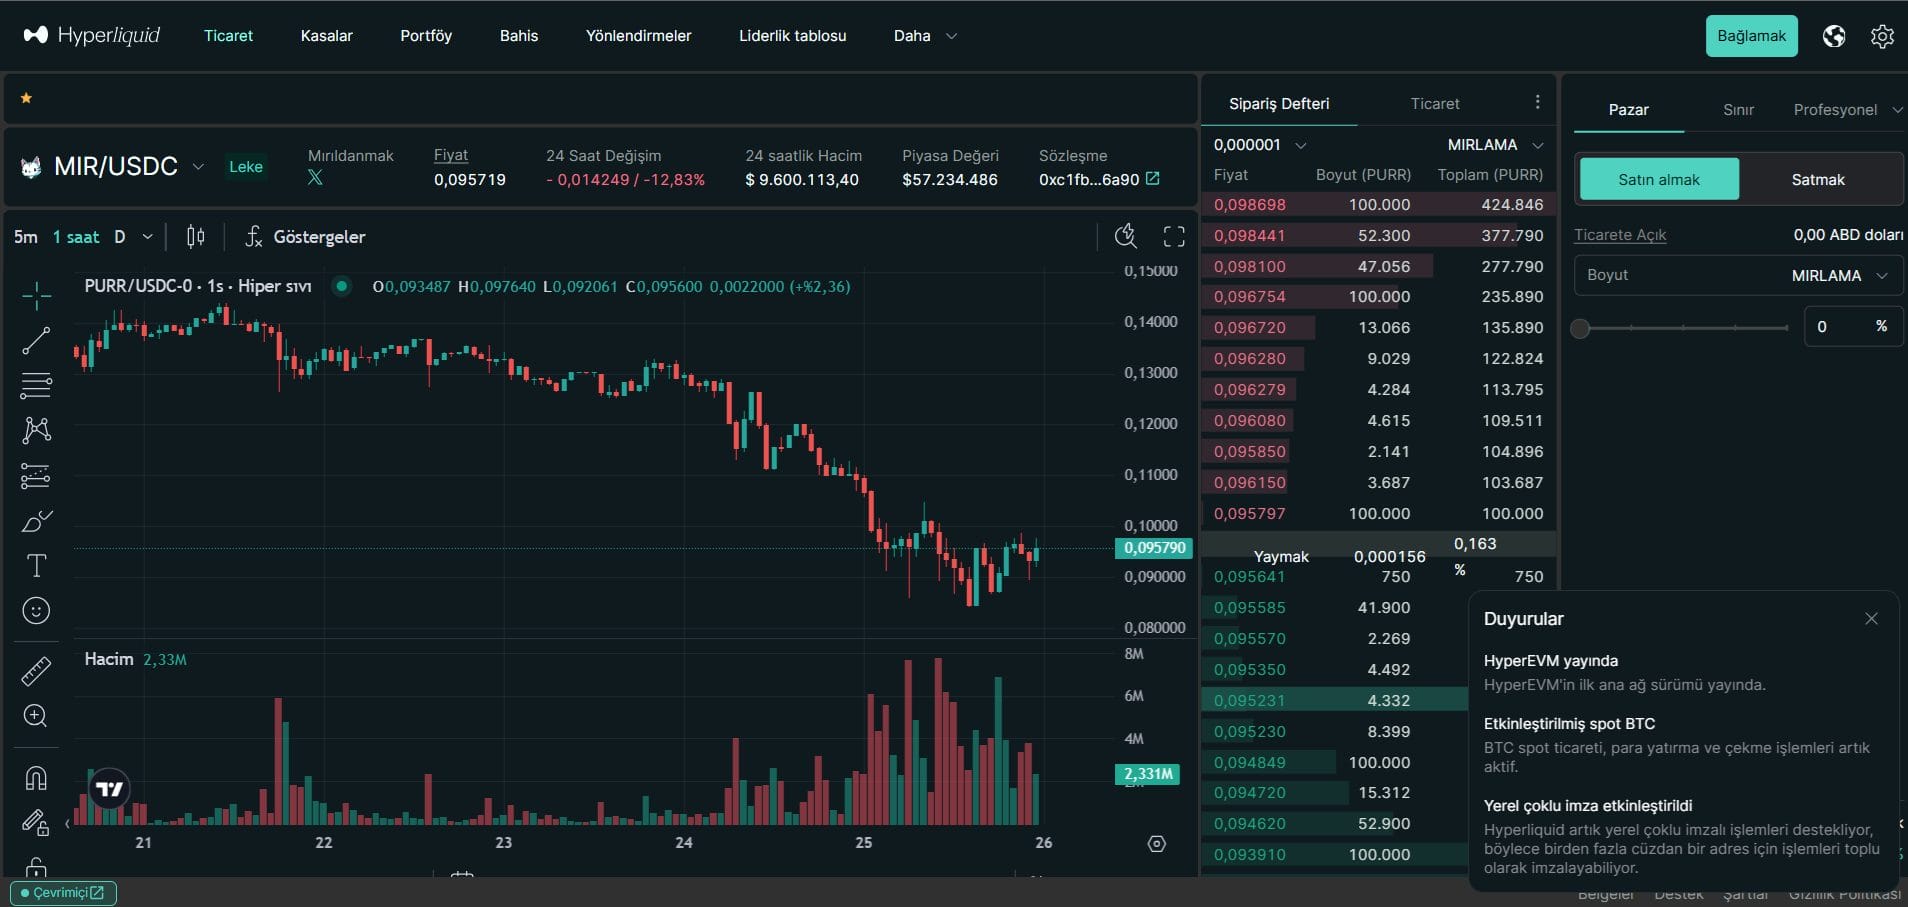1908x907 pixels.
Task: Lock all drawings on chart
Action: (x=36, y=868)
